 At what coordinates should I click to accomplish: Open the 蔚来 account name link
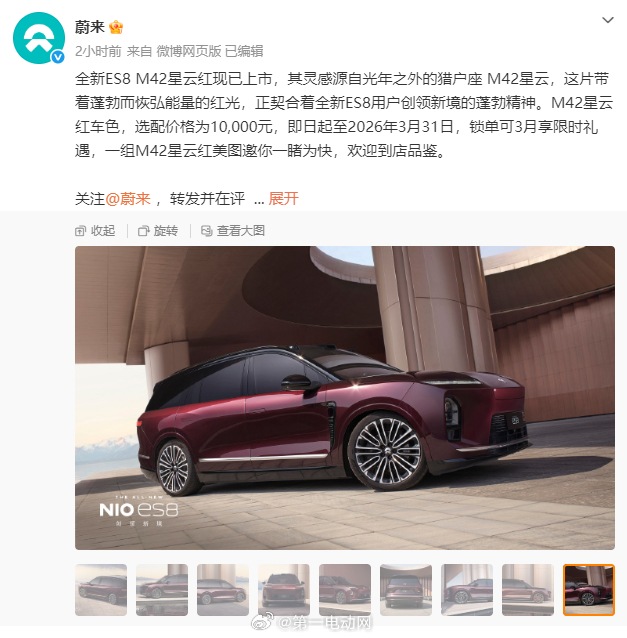tap(90, 27)
